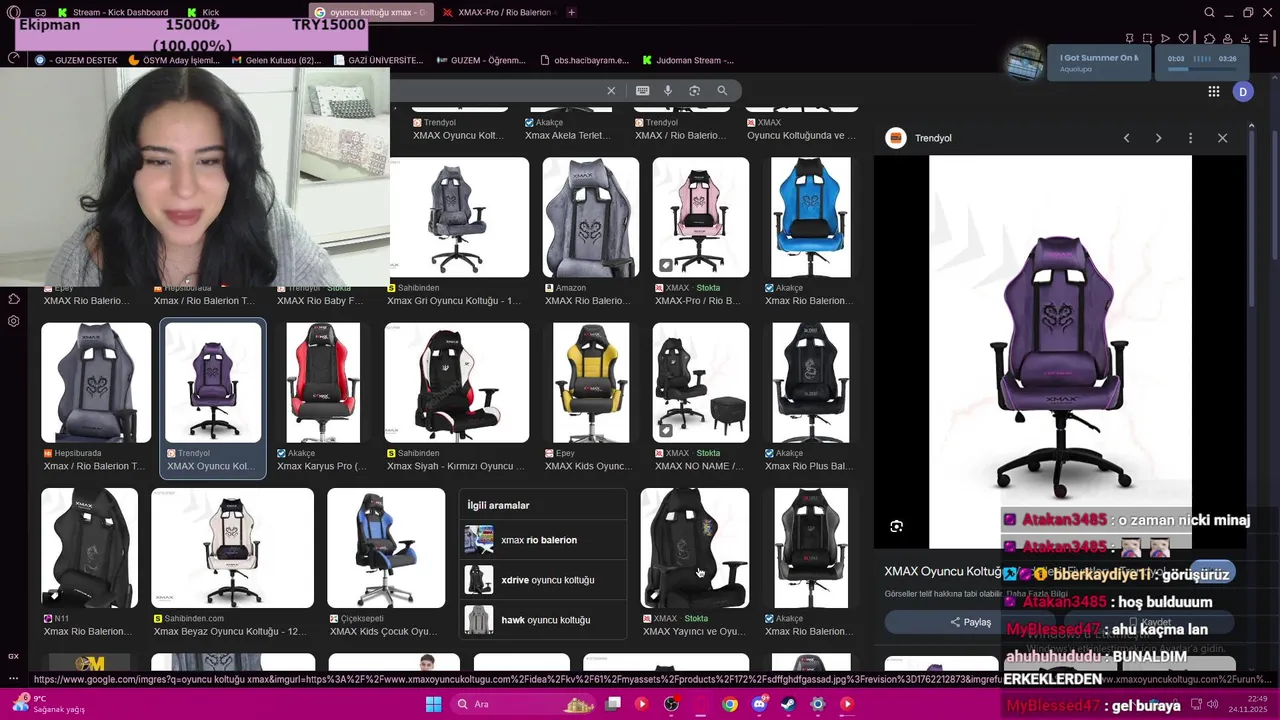1280x720 pixels.
Task: Open obs.hacibayram bookmark
Action: pyautogui.click(x=584, y=60)
